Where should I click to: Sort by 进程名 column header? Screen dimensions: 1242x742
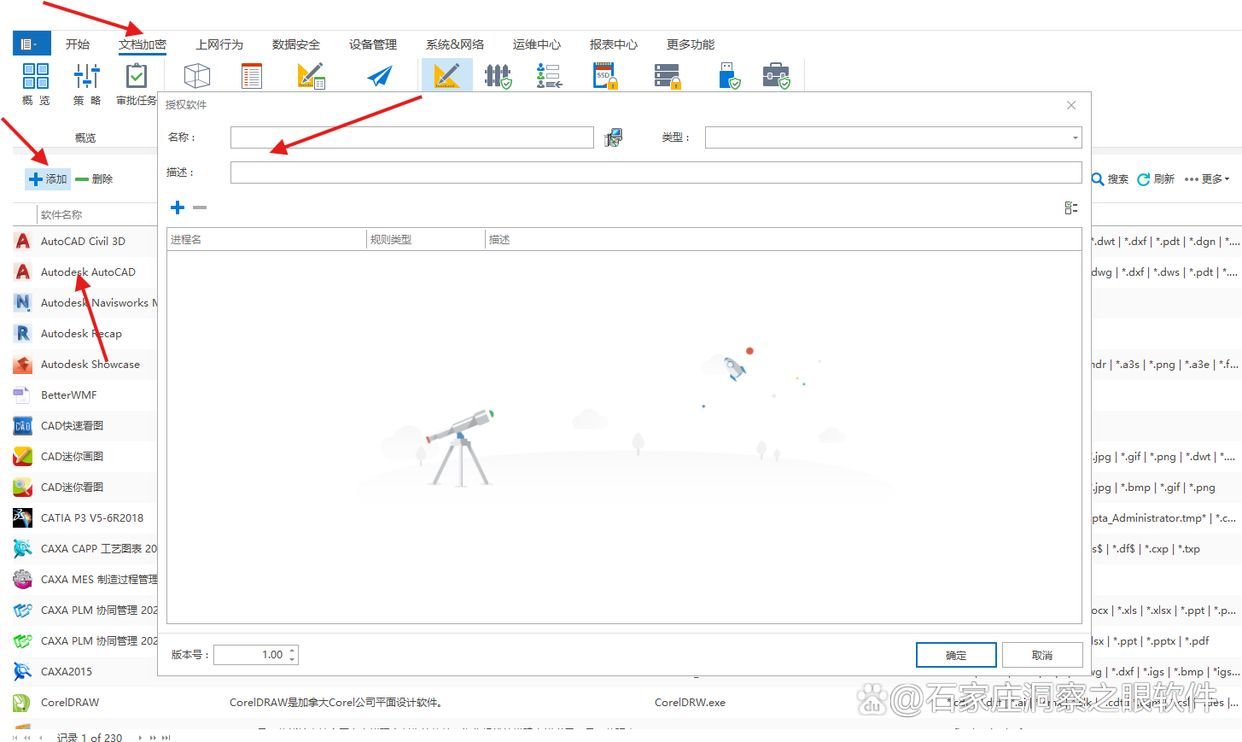pyautogui.click(x=267, y=239)
